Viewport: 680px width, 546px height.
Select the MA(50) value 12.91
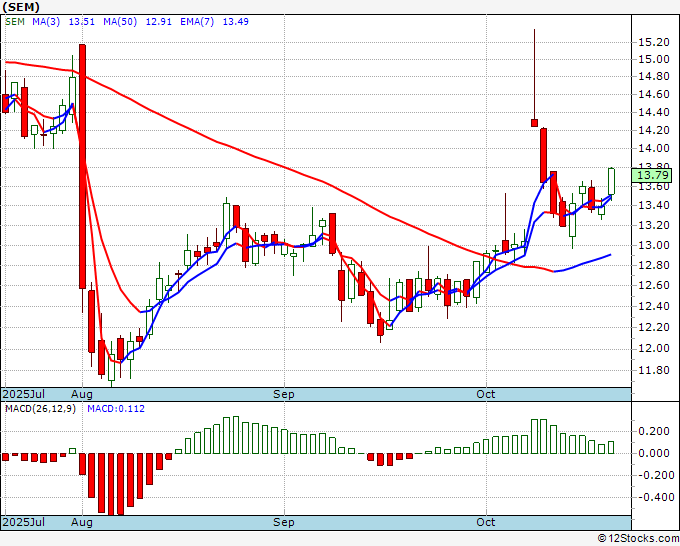159,22
